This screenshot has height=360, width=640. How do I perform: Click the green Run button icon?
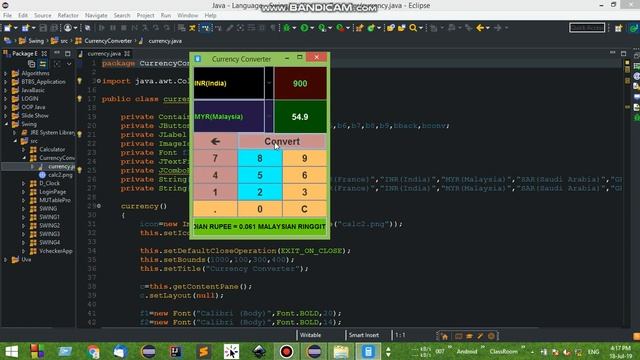[x=304, y=28]
